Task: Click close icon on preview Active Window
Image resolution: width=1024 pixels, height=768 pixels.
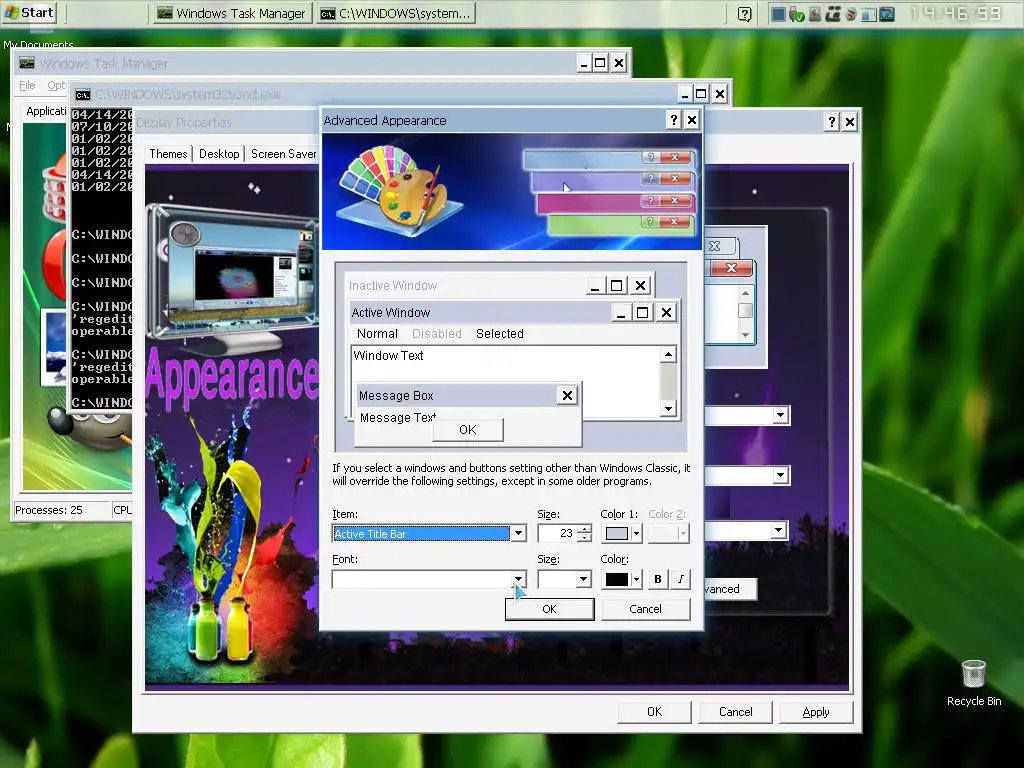Action: (x=666, y=312)
